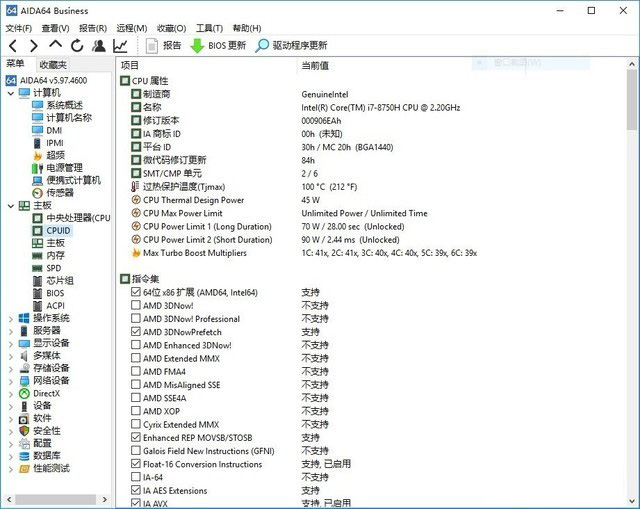Expand the 网络设备 tree node
640x509 pixels.
click(x=11, y=381)
